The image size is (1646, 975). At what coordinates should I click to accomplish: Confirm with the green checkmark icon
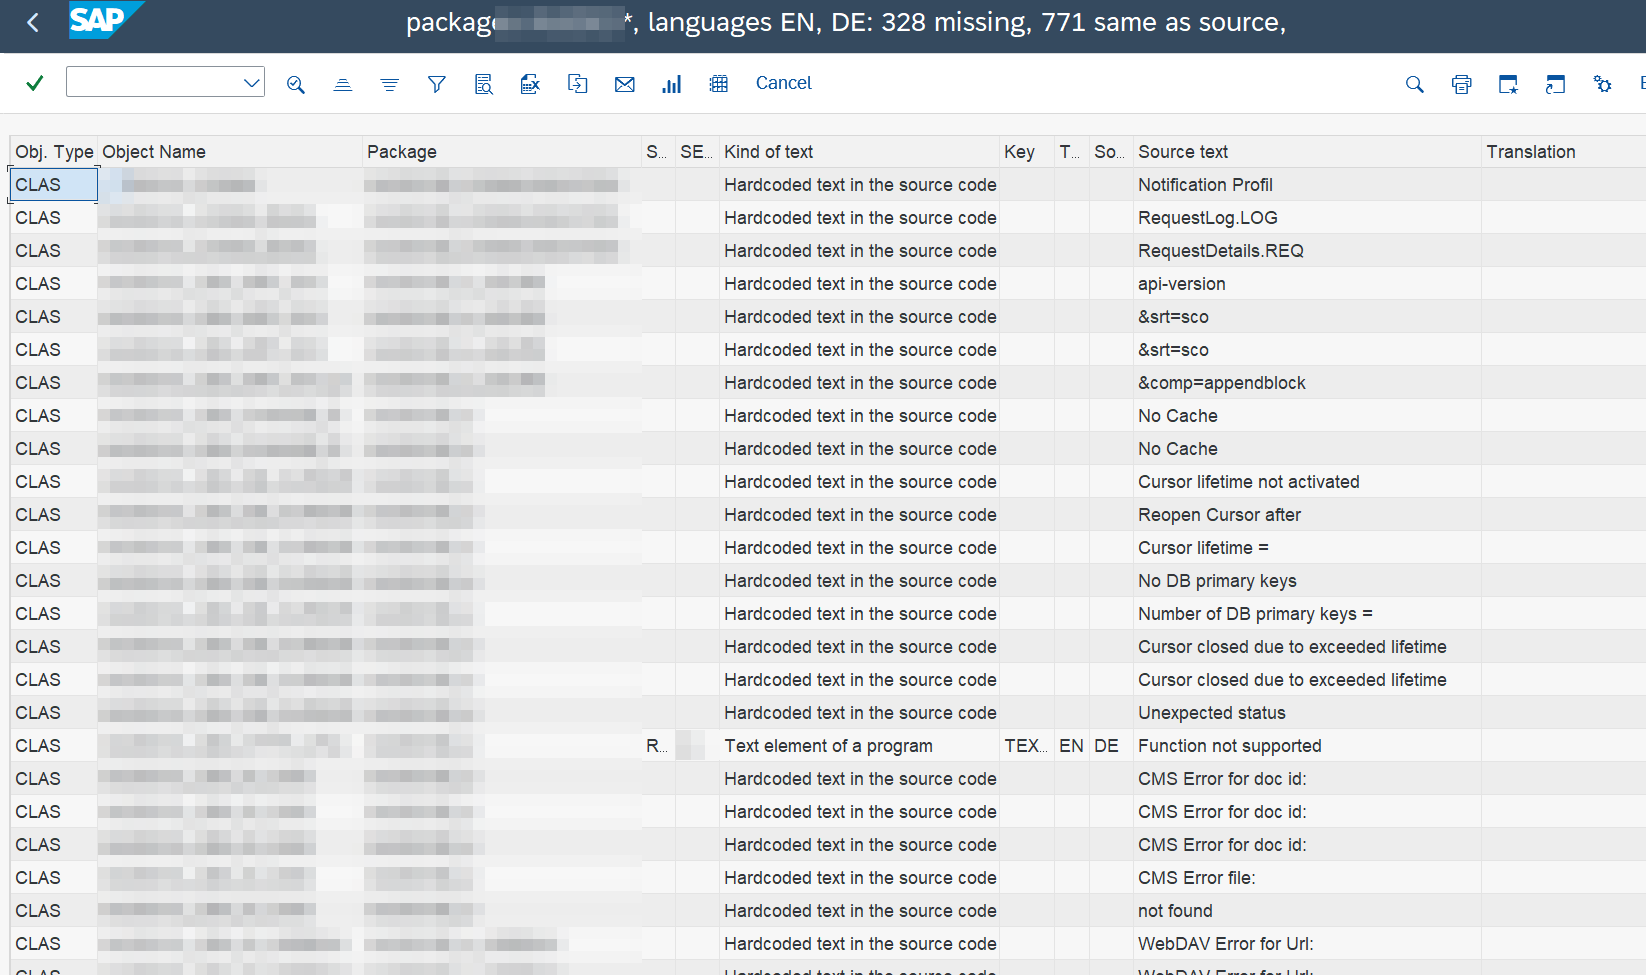(x=35, y=83)
